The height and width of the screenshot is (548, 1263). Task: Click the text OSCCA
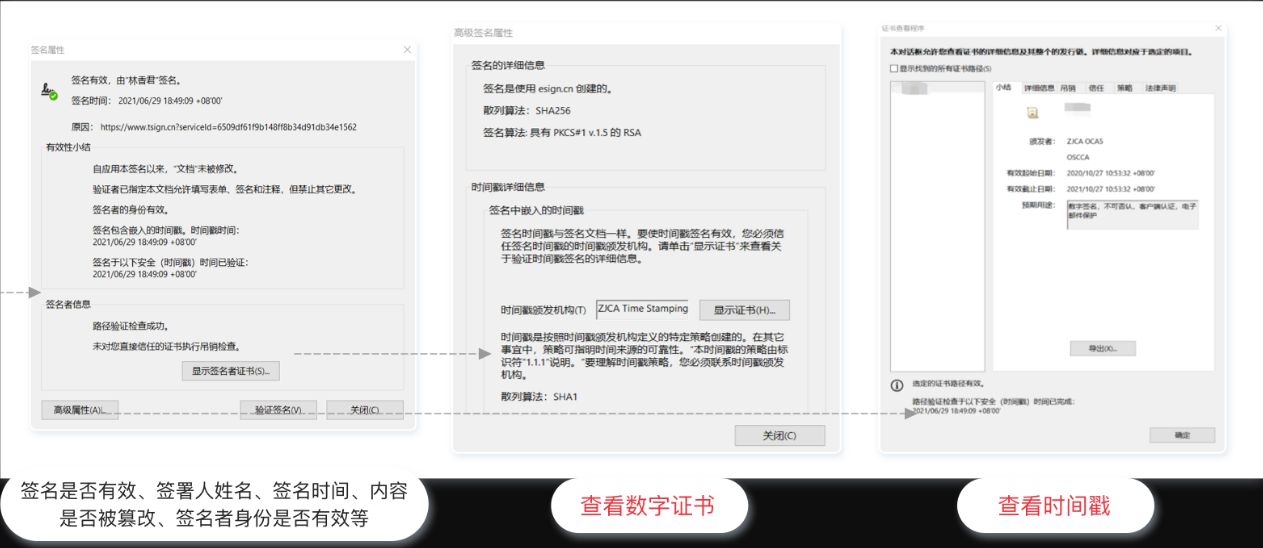click(1078, 157)
